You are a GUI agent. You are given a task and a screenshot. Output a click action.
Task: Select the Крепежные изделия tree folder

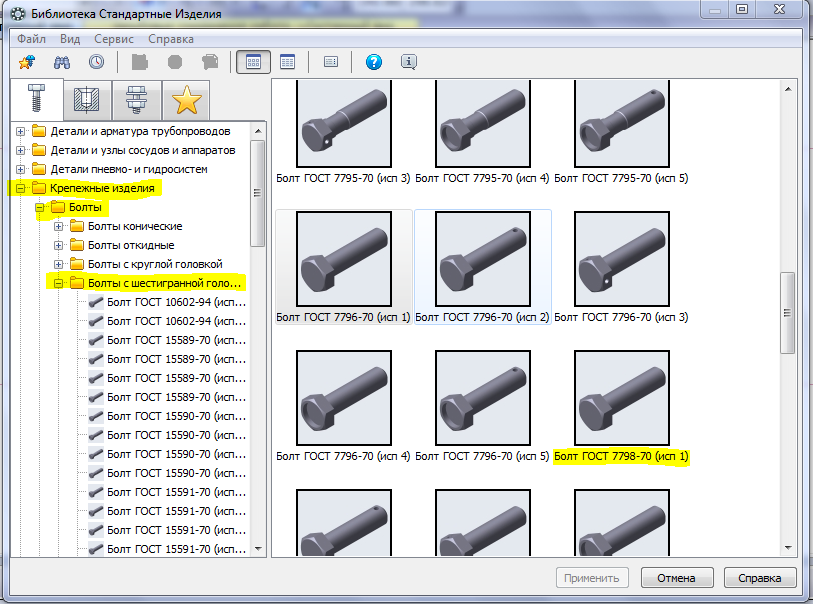click(x=93, y=188)
